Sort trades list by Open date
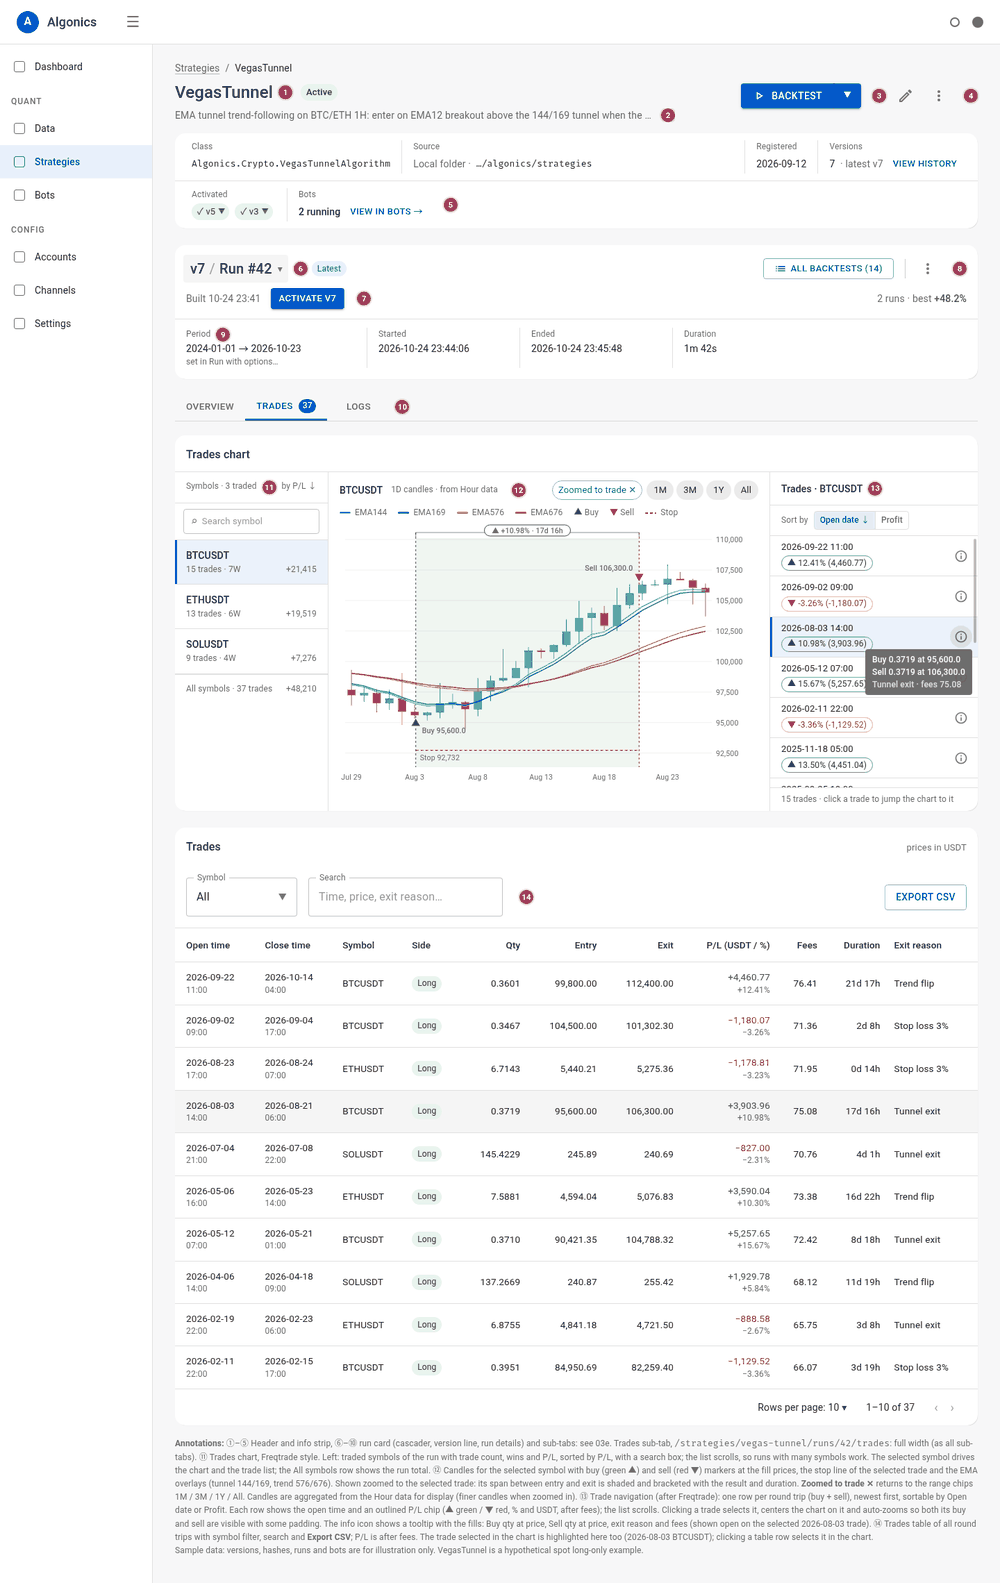 (x=843, y=520)
